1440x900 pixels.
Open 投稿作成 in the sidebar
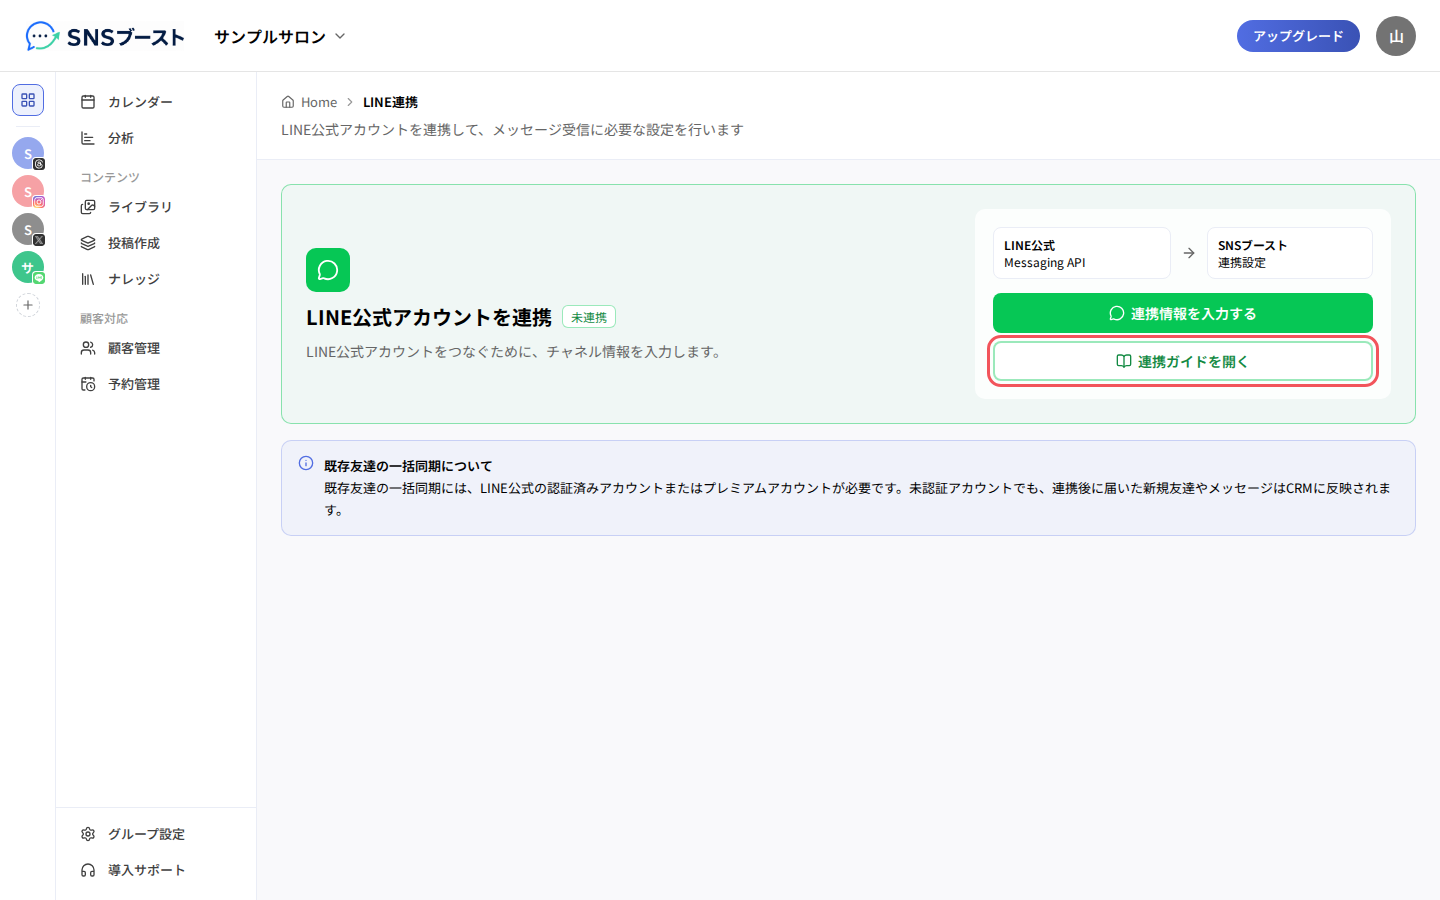click(x=156, y=243)
